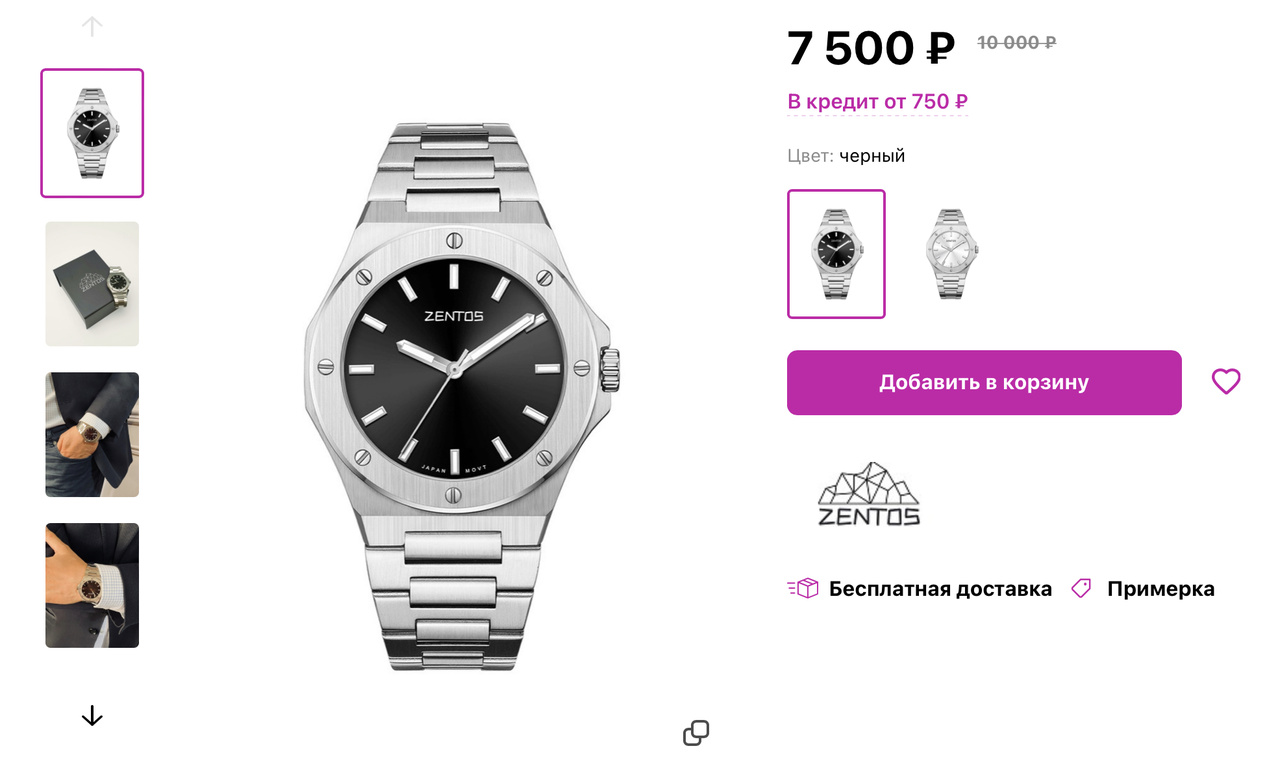This screenshot has height=770, width=1280.
Task: Open the Zentos brand logo
Action: pyautogui.click(x=868, y=494)
